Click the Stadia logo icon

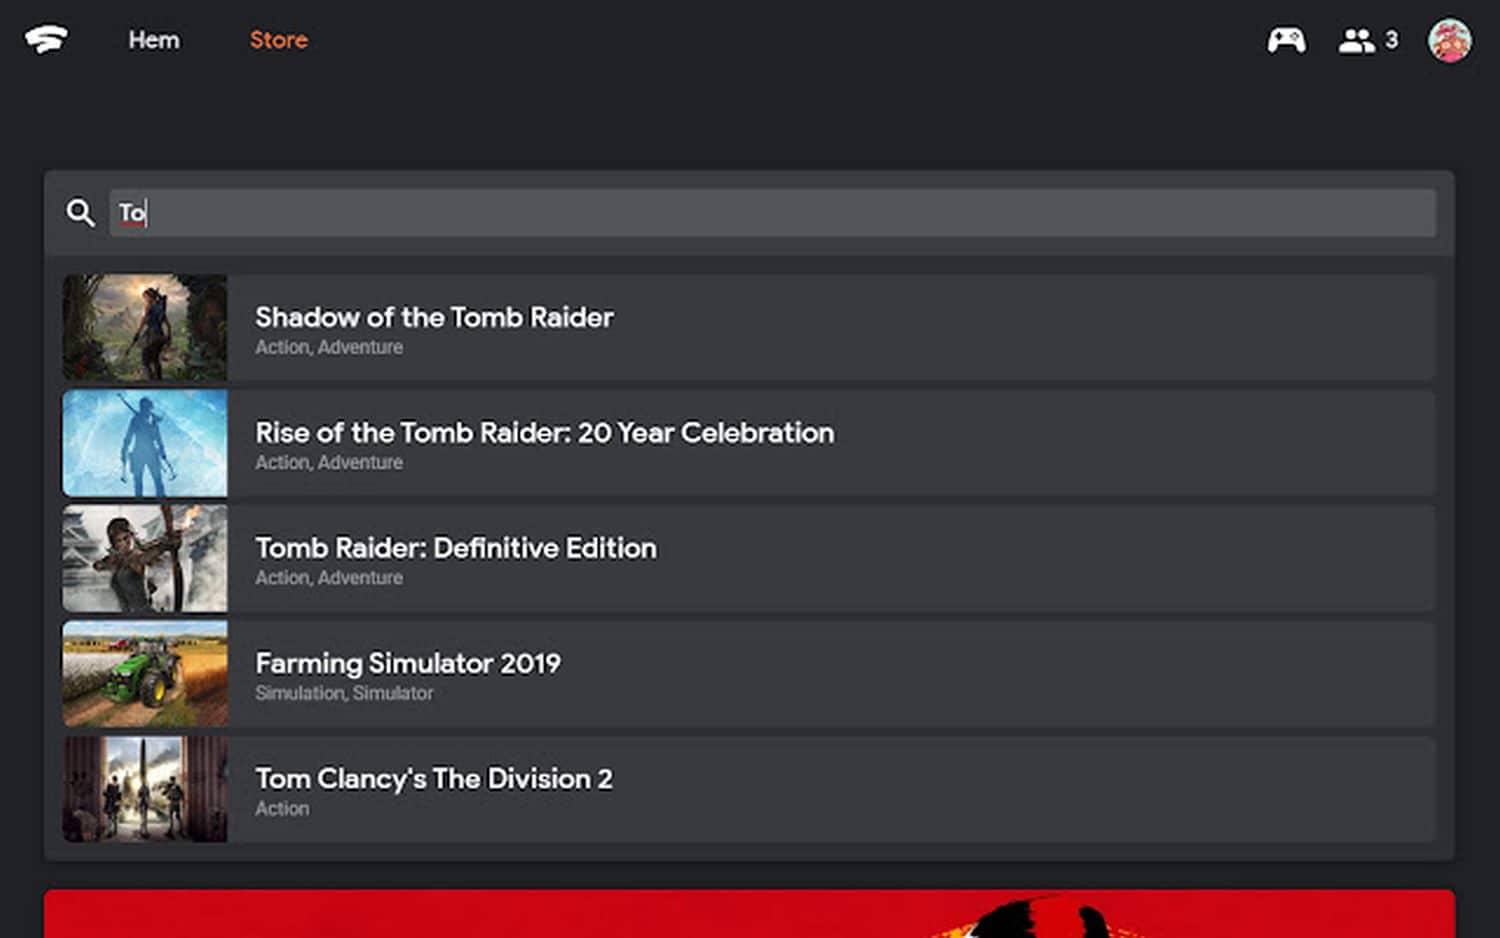[46, 40]
